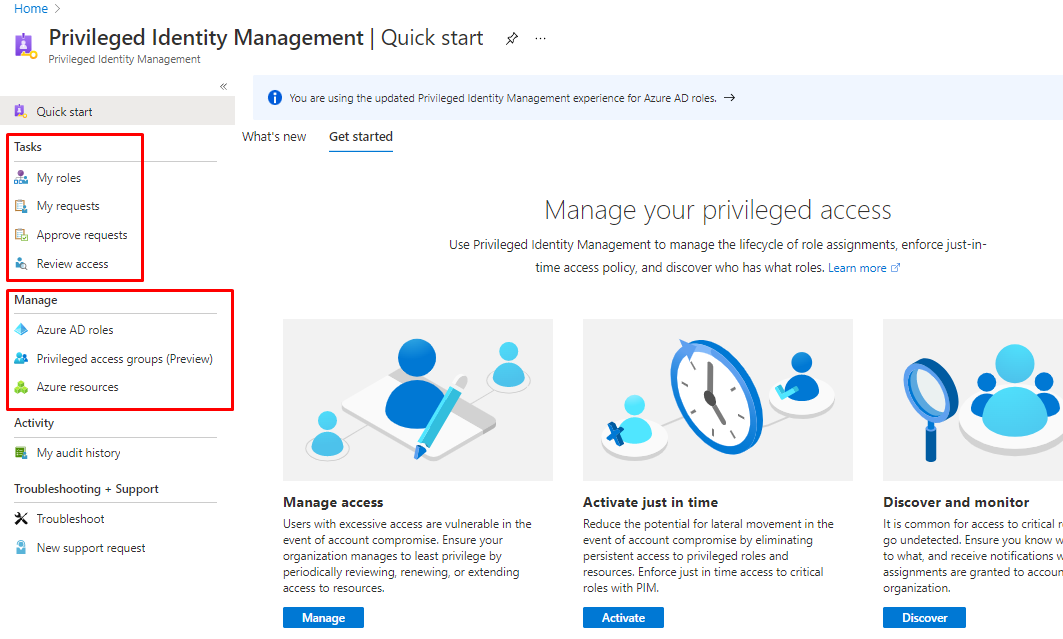Switch to the What's new tab
Screen dimensions: 1063x639
pyautogui.click(x=274, y=137)
